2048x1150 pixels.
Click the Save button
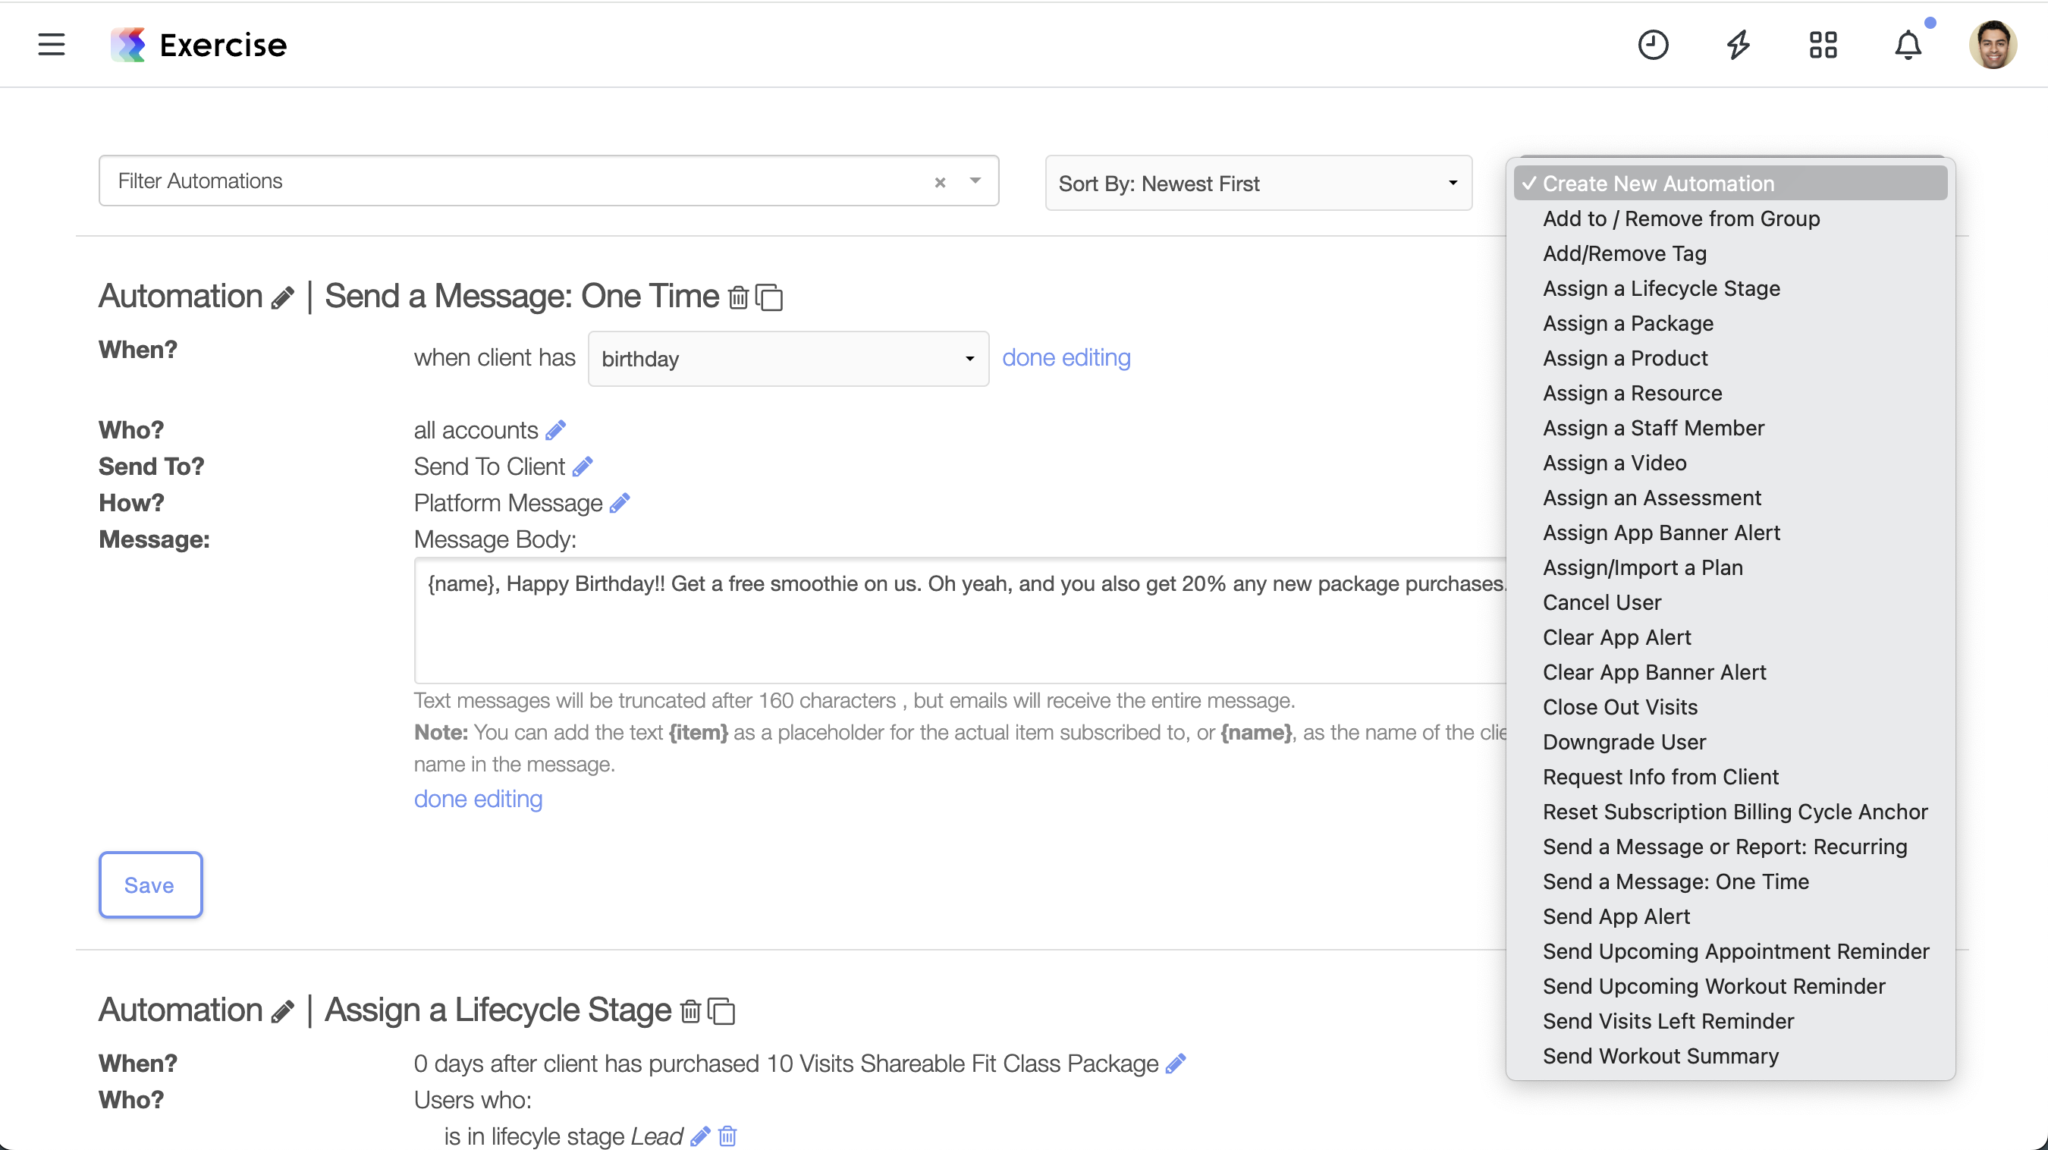tap(150, 885)
